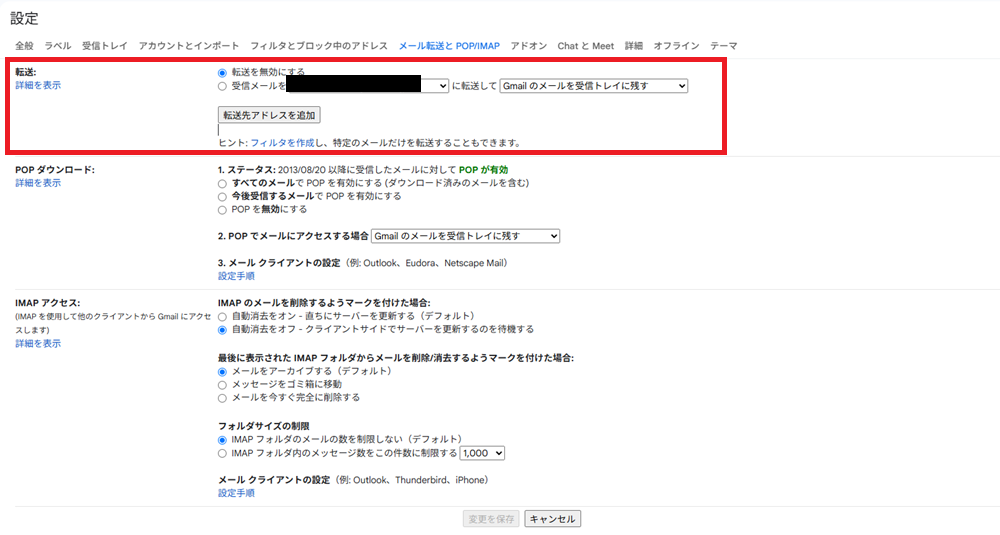This screenshot has width=1000, height=535.
Task: Open the フィルタとブロック中のアドレス tab
Action: pyautogui.click(x=318, y=46)
